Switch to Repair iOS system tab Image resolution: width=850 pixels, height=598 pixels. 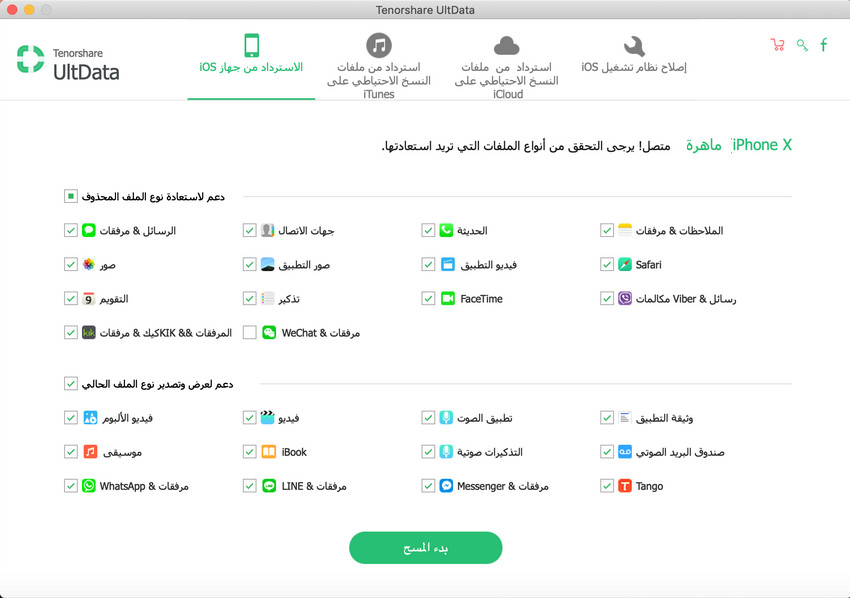click(x=634, y=54)
